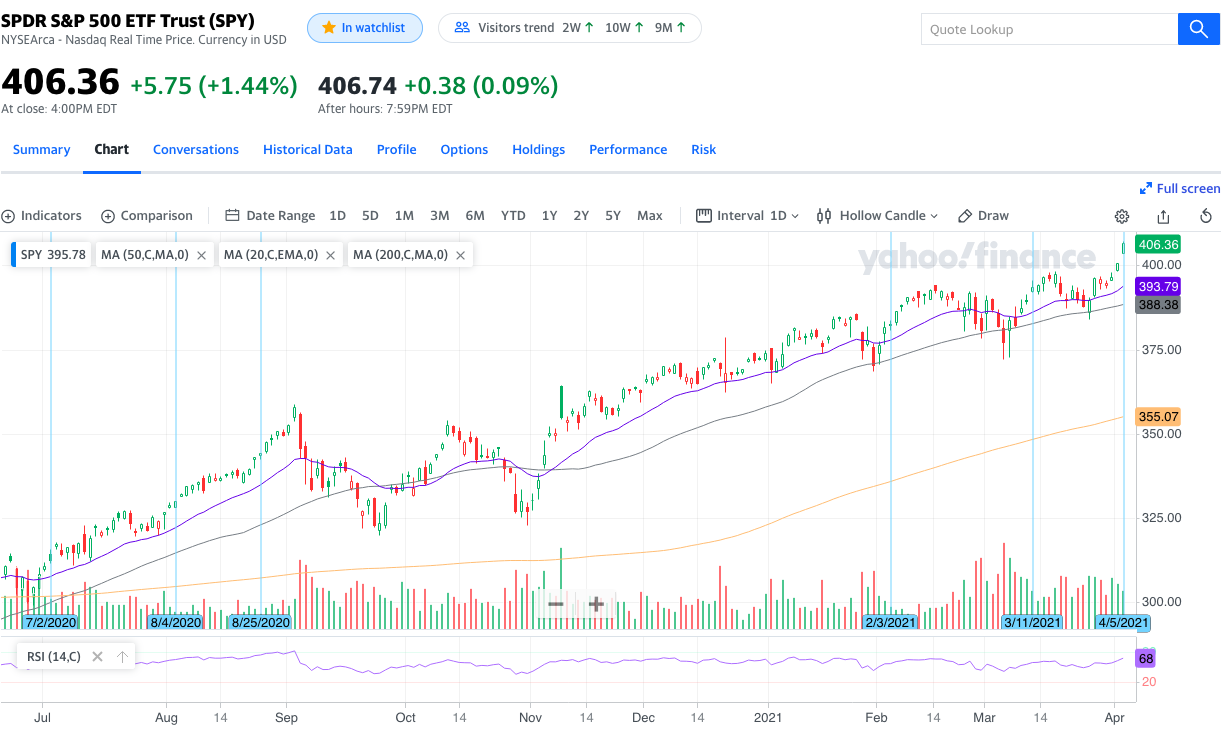Open the Draw pencil tool
Image resolution: width=1230 pixels, height=734 pixels.
tap(983, 216)
